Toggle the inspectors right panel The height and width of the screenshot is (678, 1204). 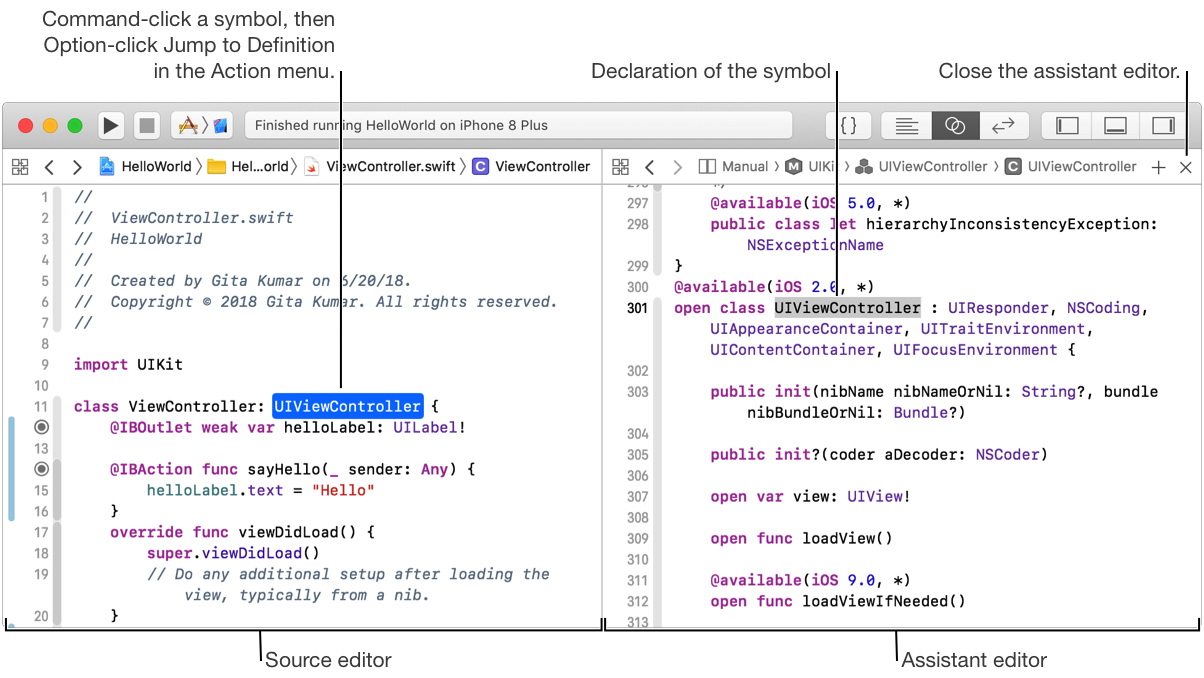click(1163, 126)
